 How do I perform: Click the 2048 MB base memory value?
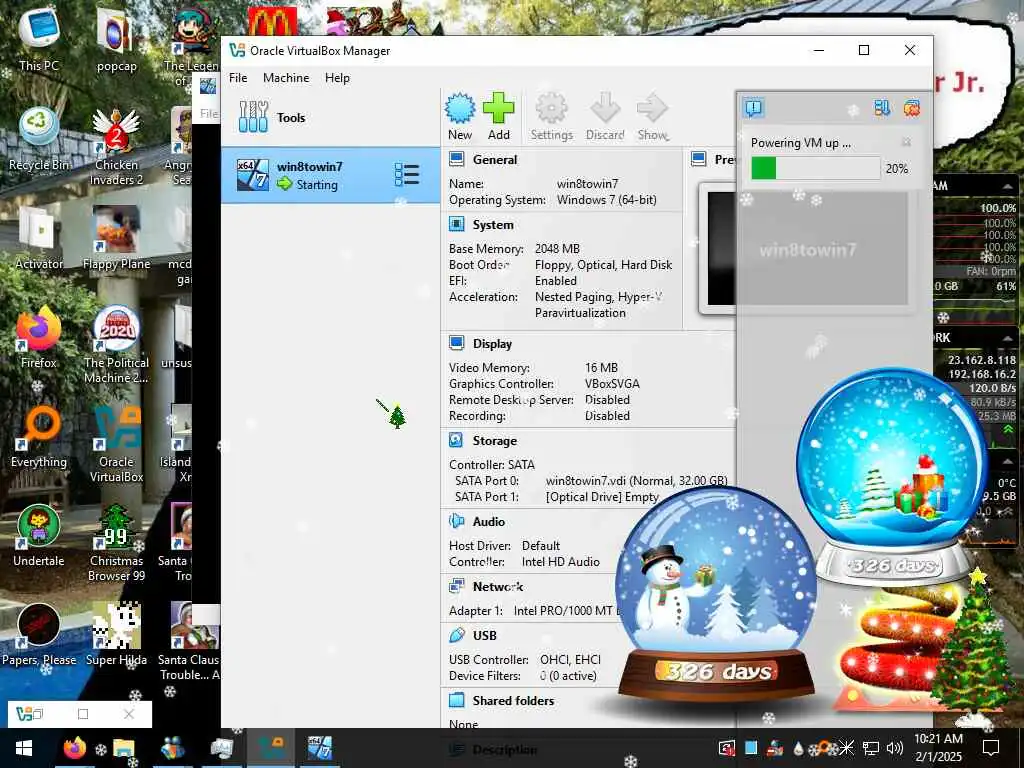[557, 249]
